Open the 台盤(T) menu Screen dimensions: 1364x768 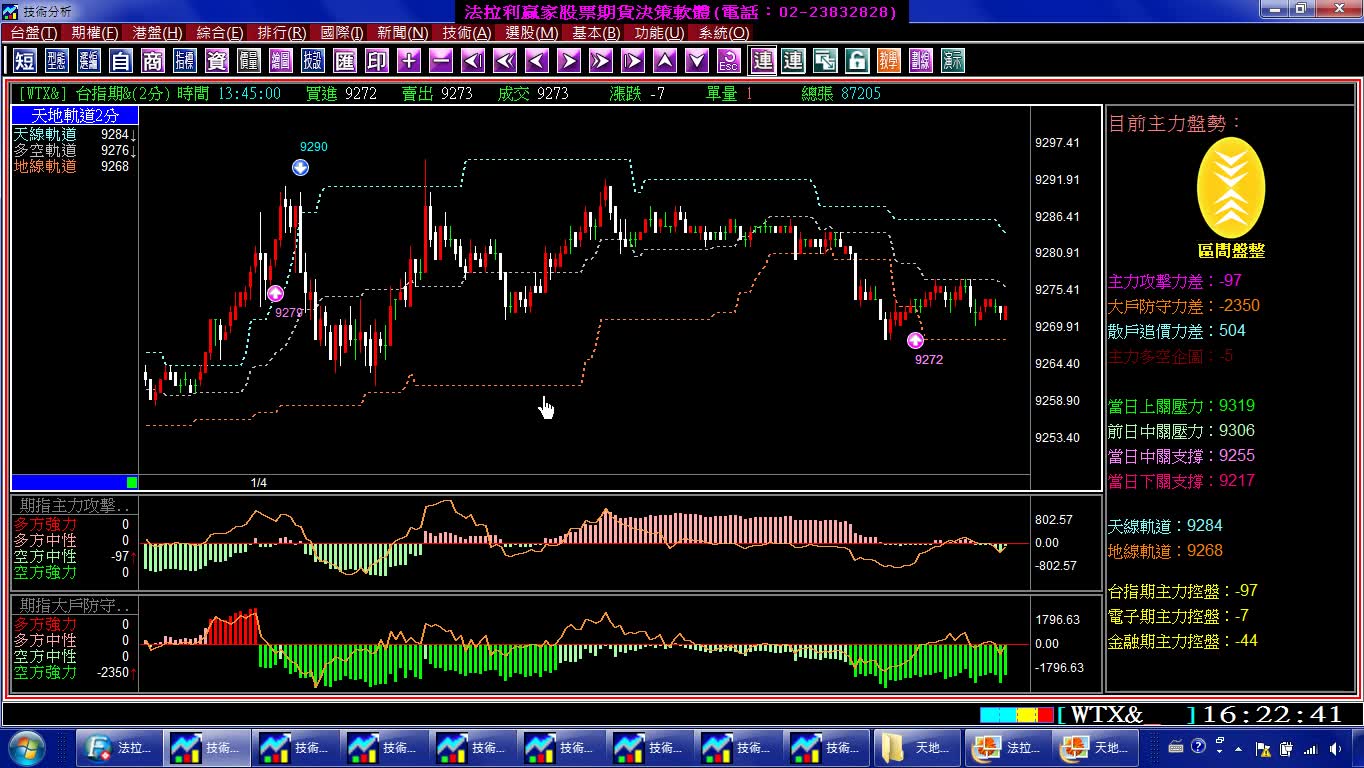34,33
